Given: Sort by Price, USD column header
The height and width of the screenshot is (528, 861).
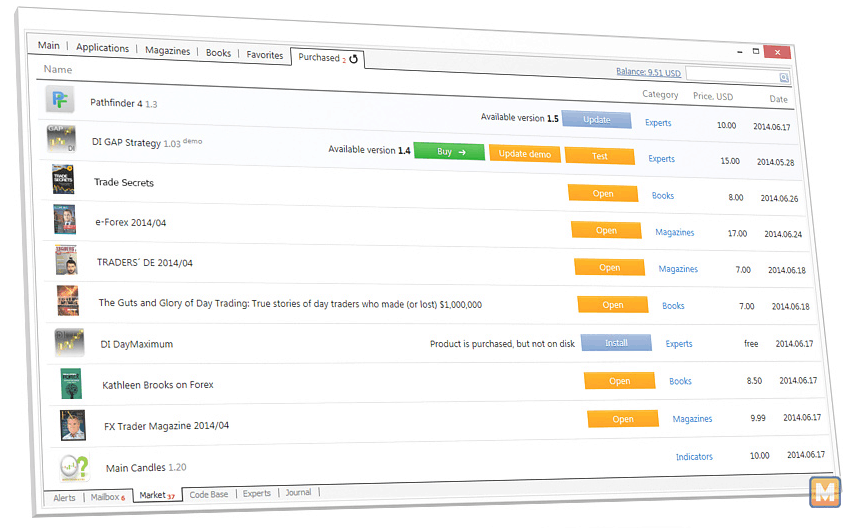Looking at the screenshot, I should (713, 96).
